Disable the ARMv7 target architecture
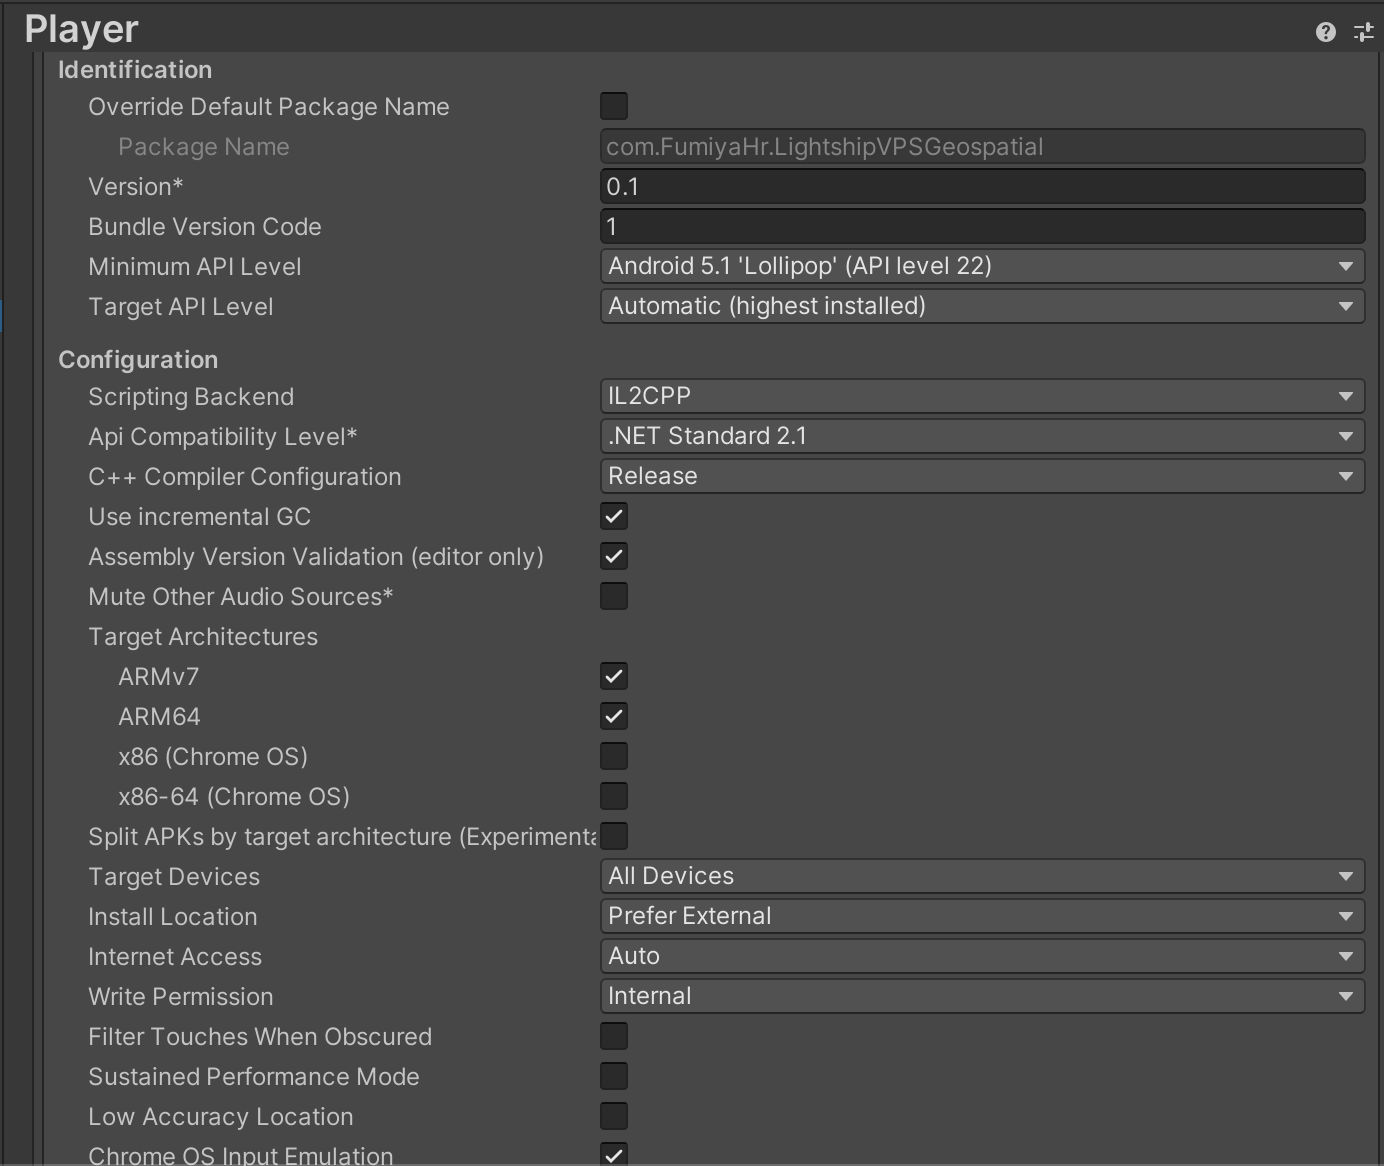 [x=614, y=676]
